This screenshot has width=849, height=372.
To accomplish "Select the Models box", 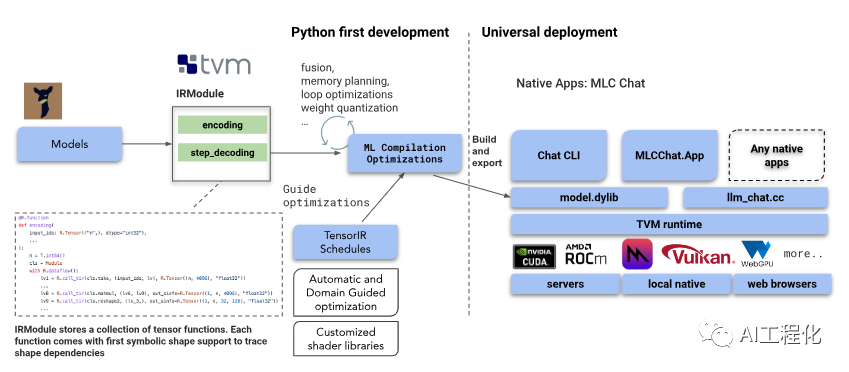I will click(x=69, y=144).
